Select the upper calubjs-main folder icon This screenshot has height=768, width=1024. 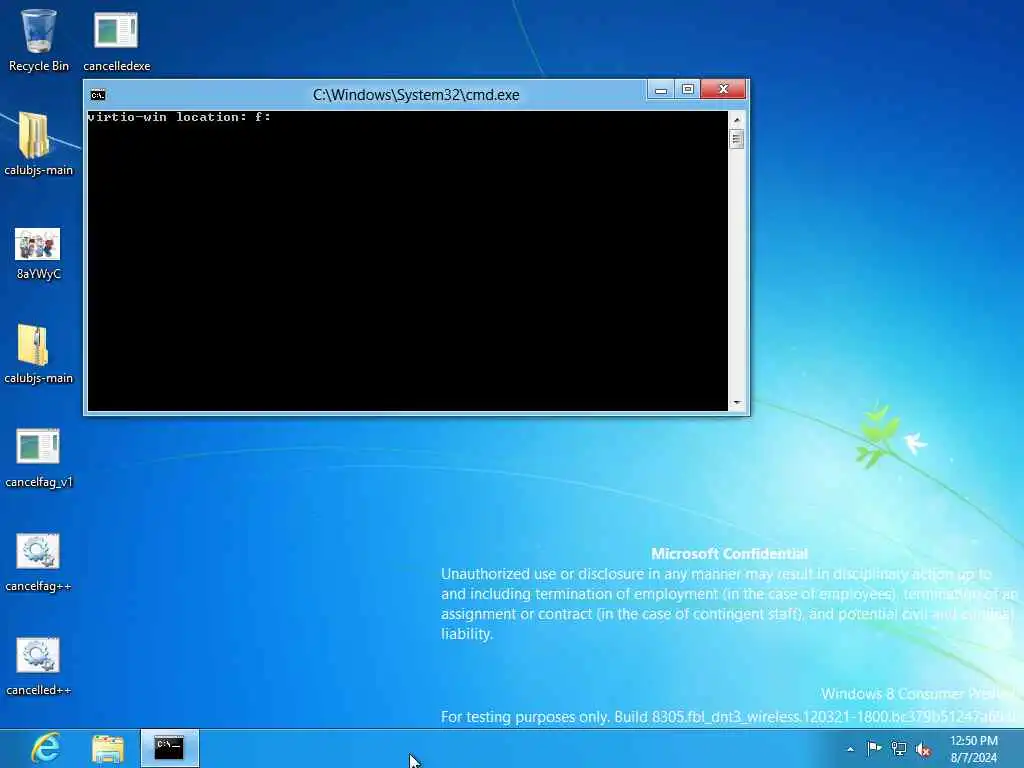click(x=37, y=144)
